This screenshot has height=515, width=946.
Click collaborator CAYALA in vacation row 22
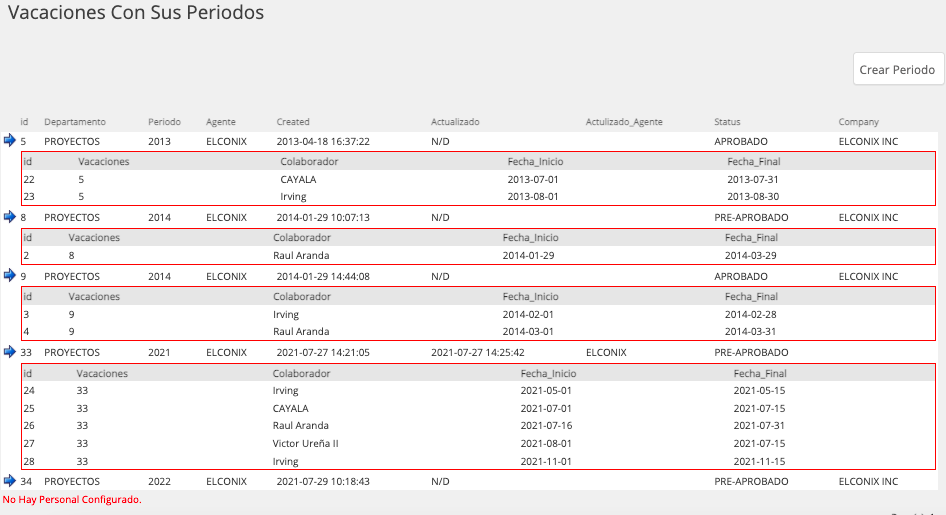coord(298,179)
